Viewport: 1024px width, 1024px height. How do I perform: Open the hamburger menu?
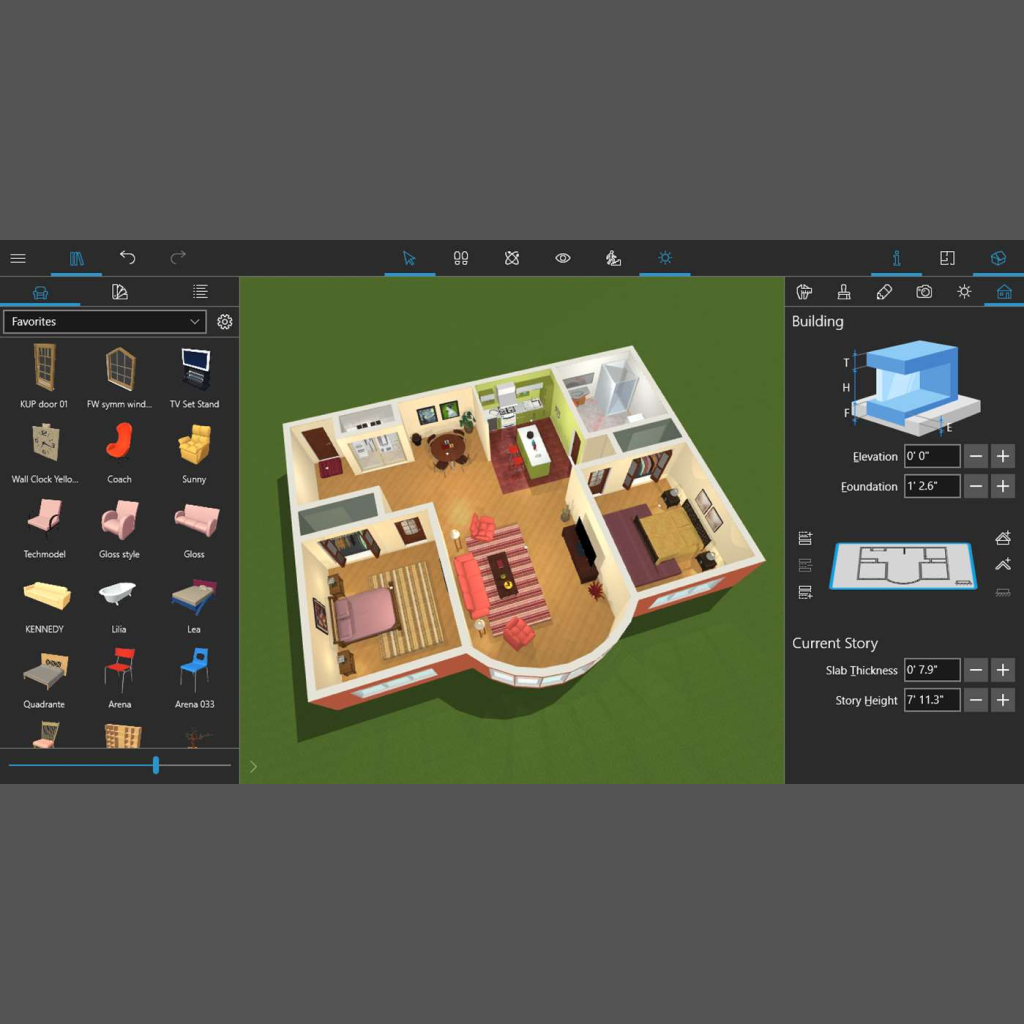[18, 258]
